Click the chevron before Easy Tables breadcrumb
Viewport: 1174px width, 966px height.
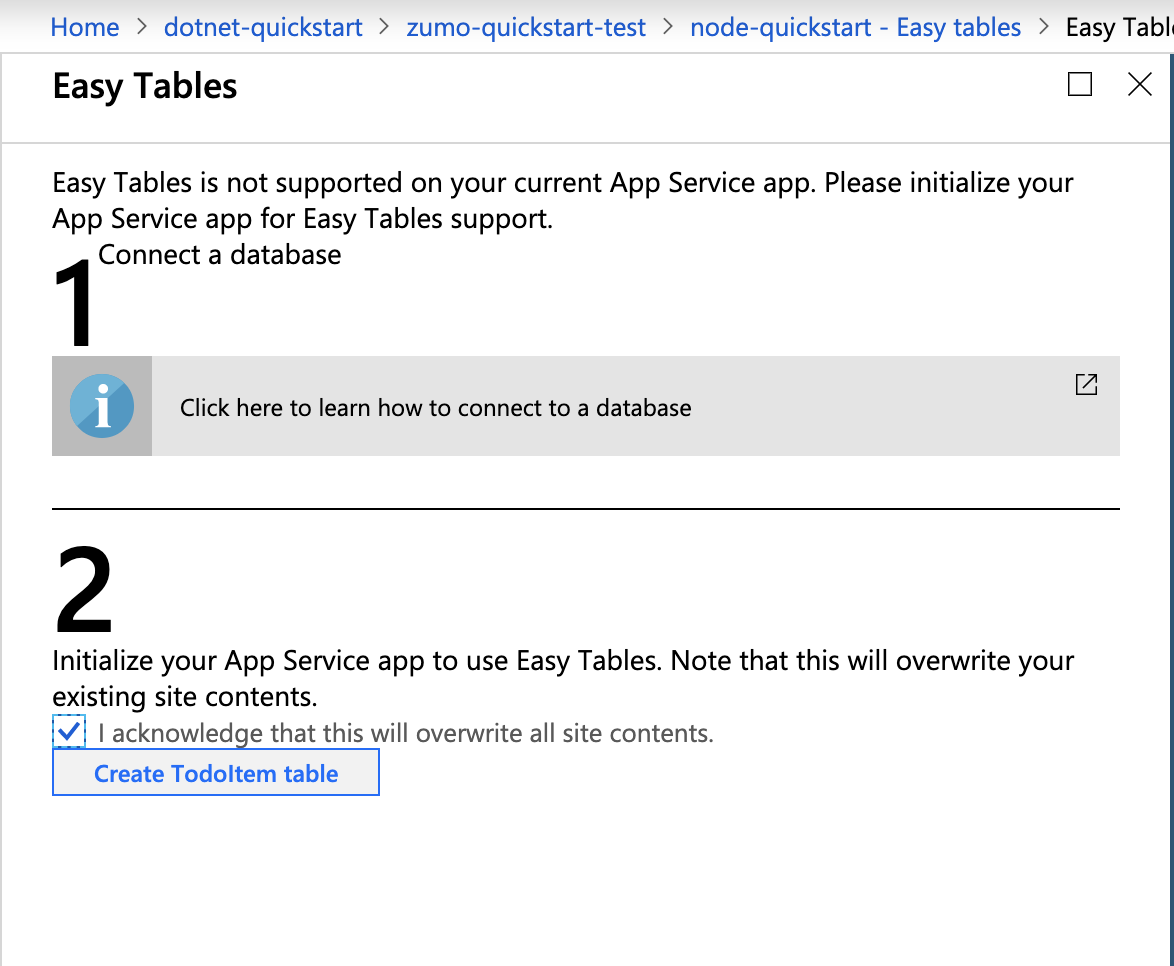tap(1047, 27)
